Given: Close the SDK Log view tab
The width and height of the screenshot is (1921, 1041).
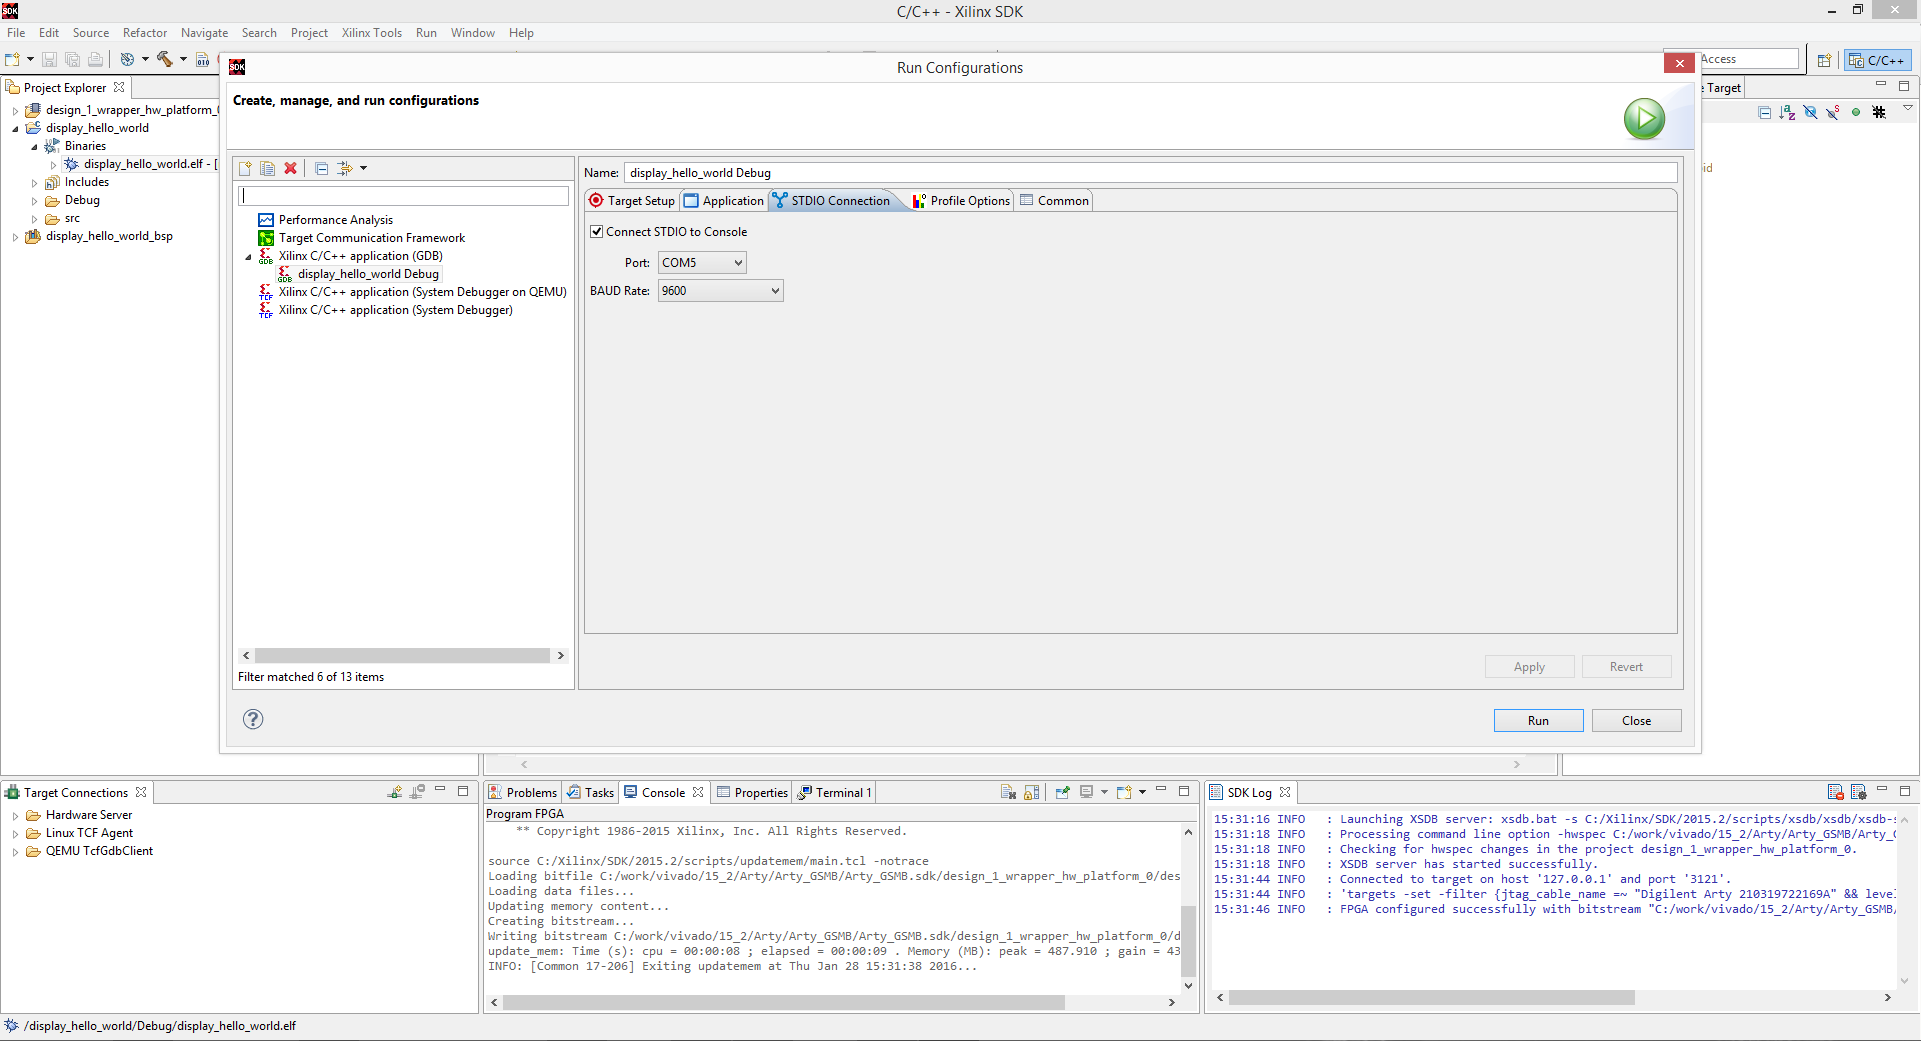Looking at the screenshot, I should pos(1285,792).
